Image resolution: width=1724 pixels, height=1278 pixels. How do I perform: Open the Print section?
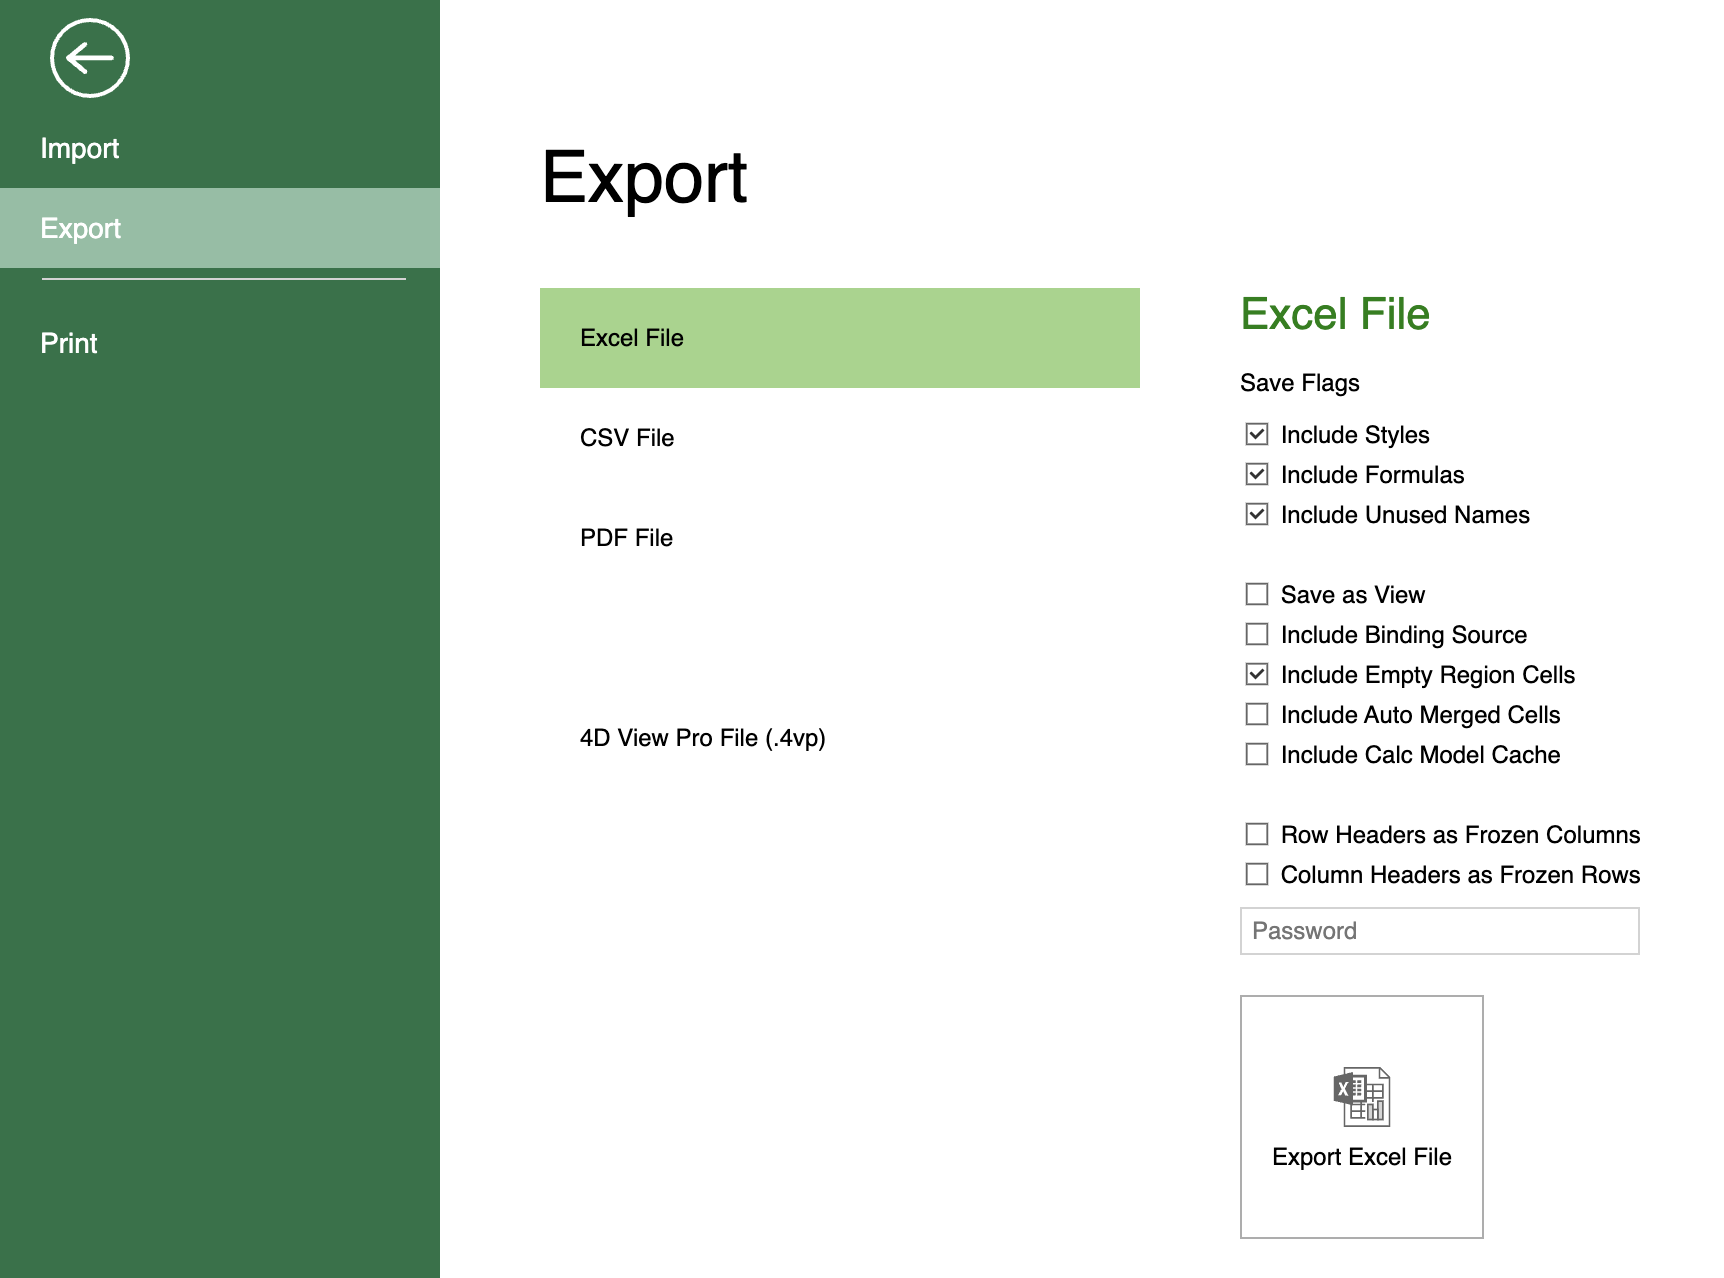click(69, 343)
